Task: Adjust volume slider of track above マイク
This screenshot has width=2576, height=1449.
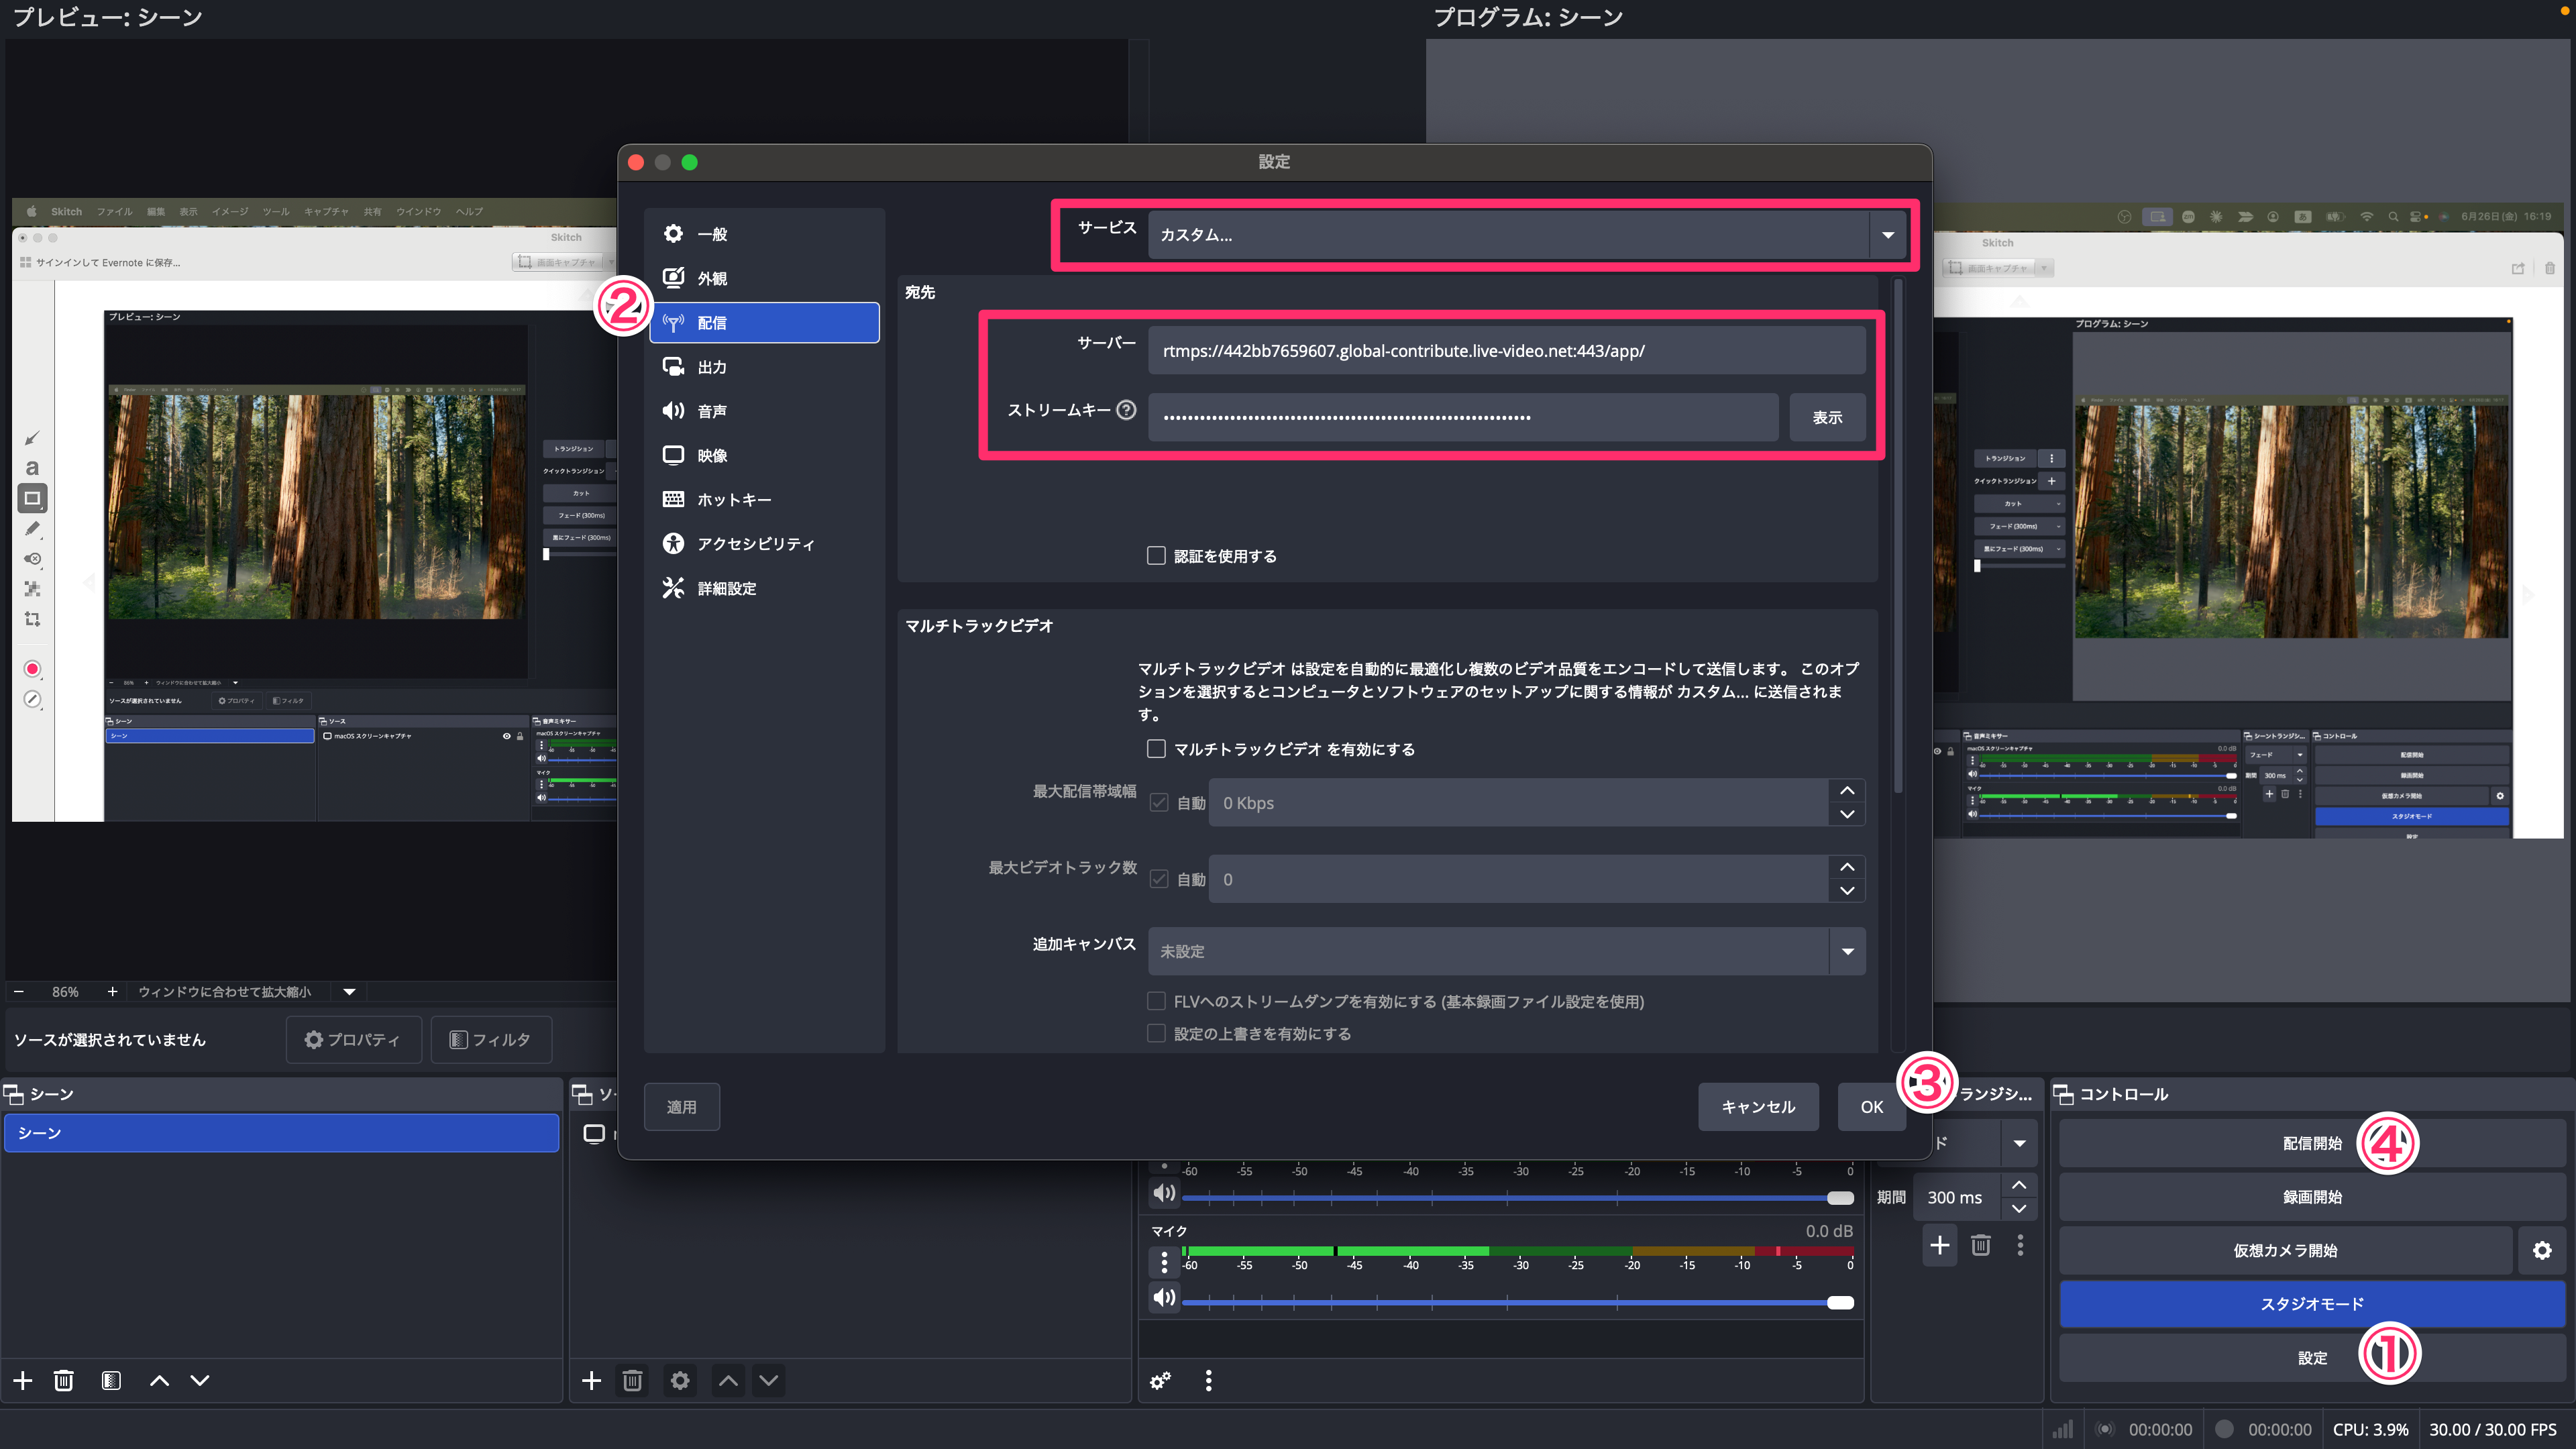Action: (1517, 1197)
